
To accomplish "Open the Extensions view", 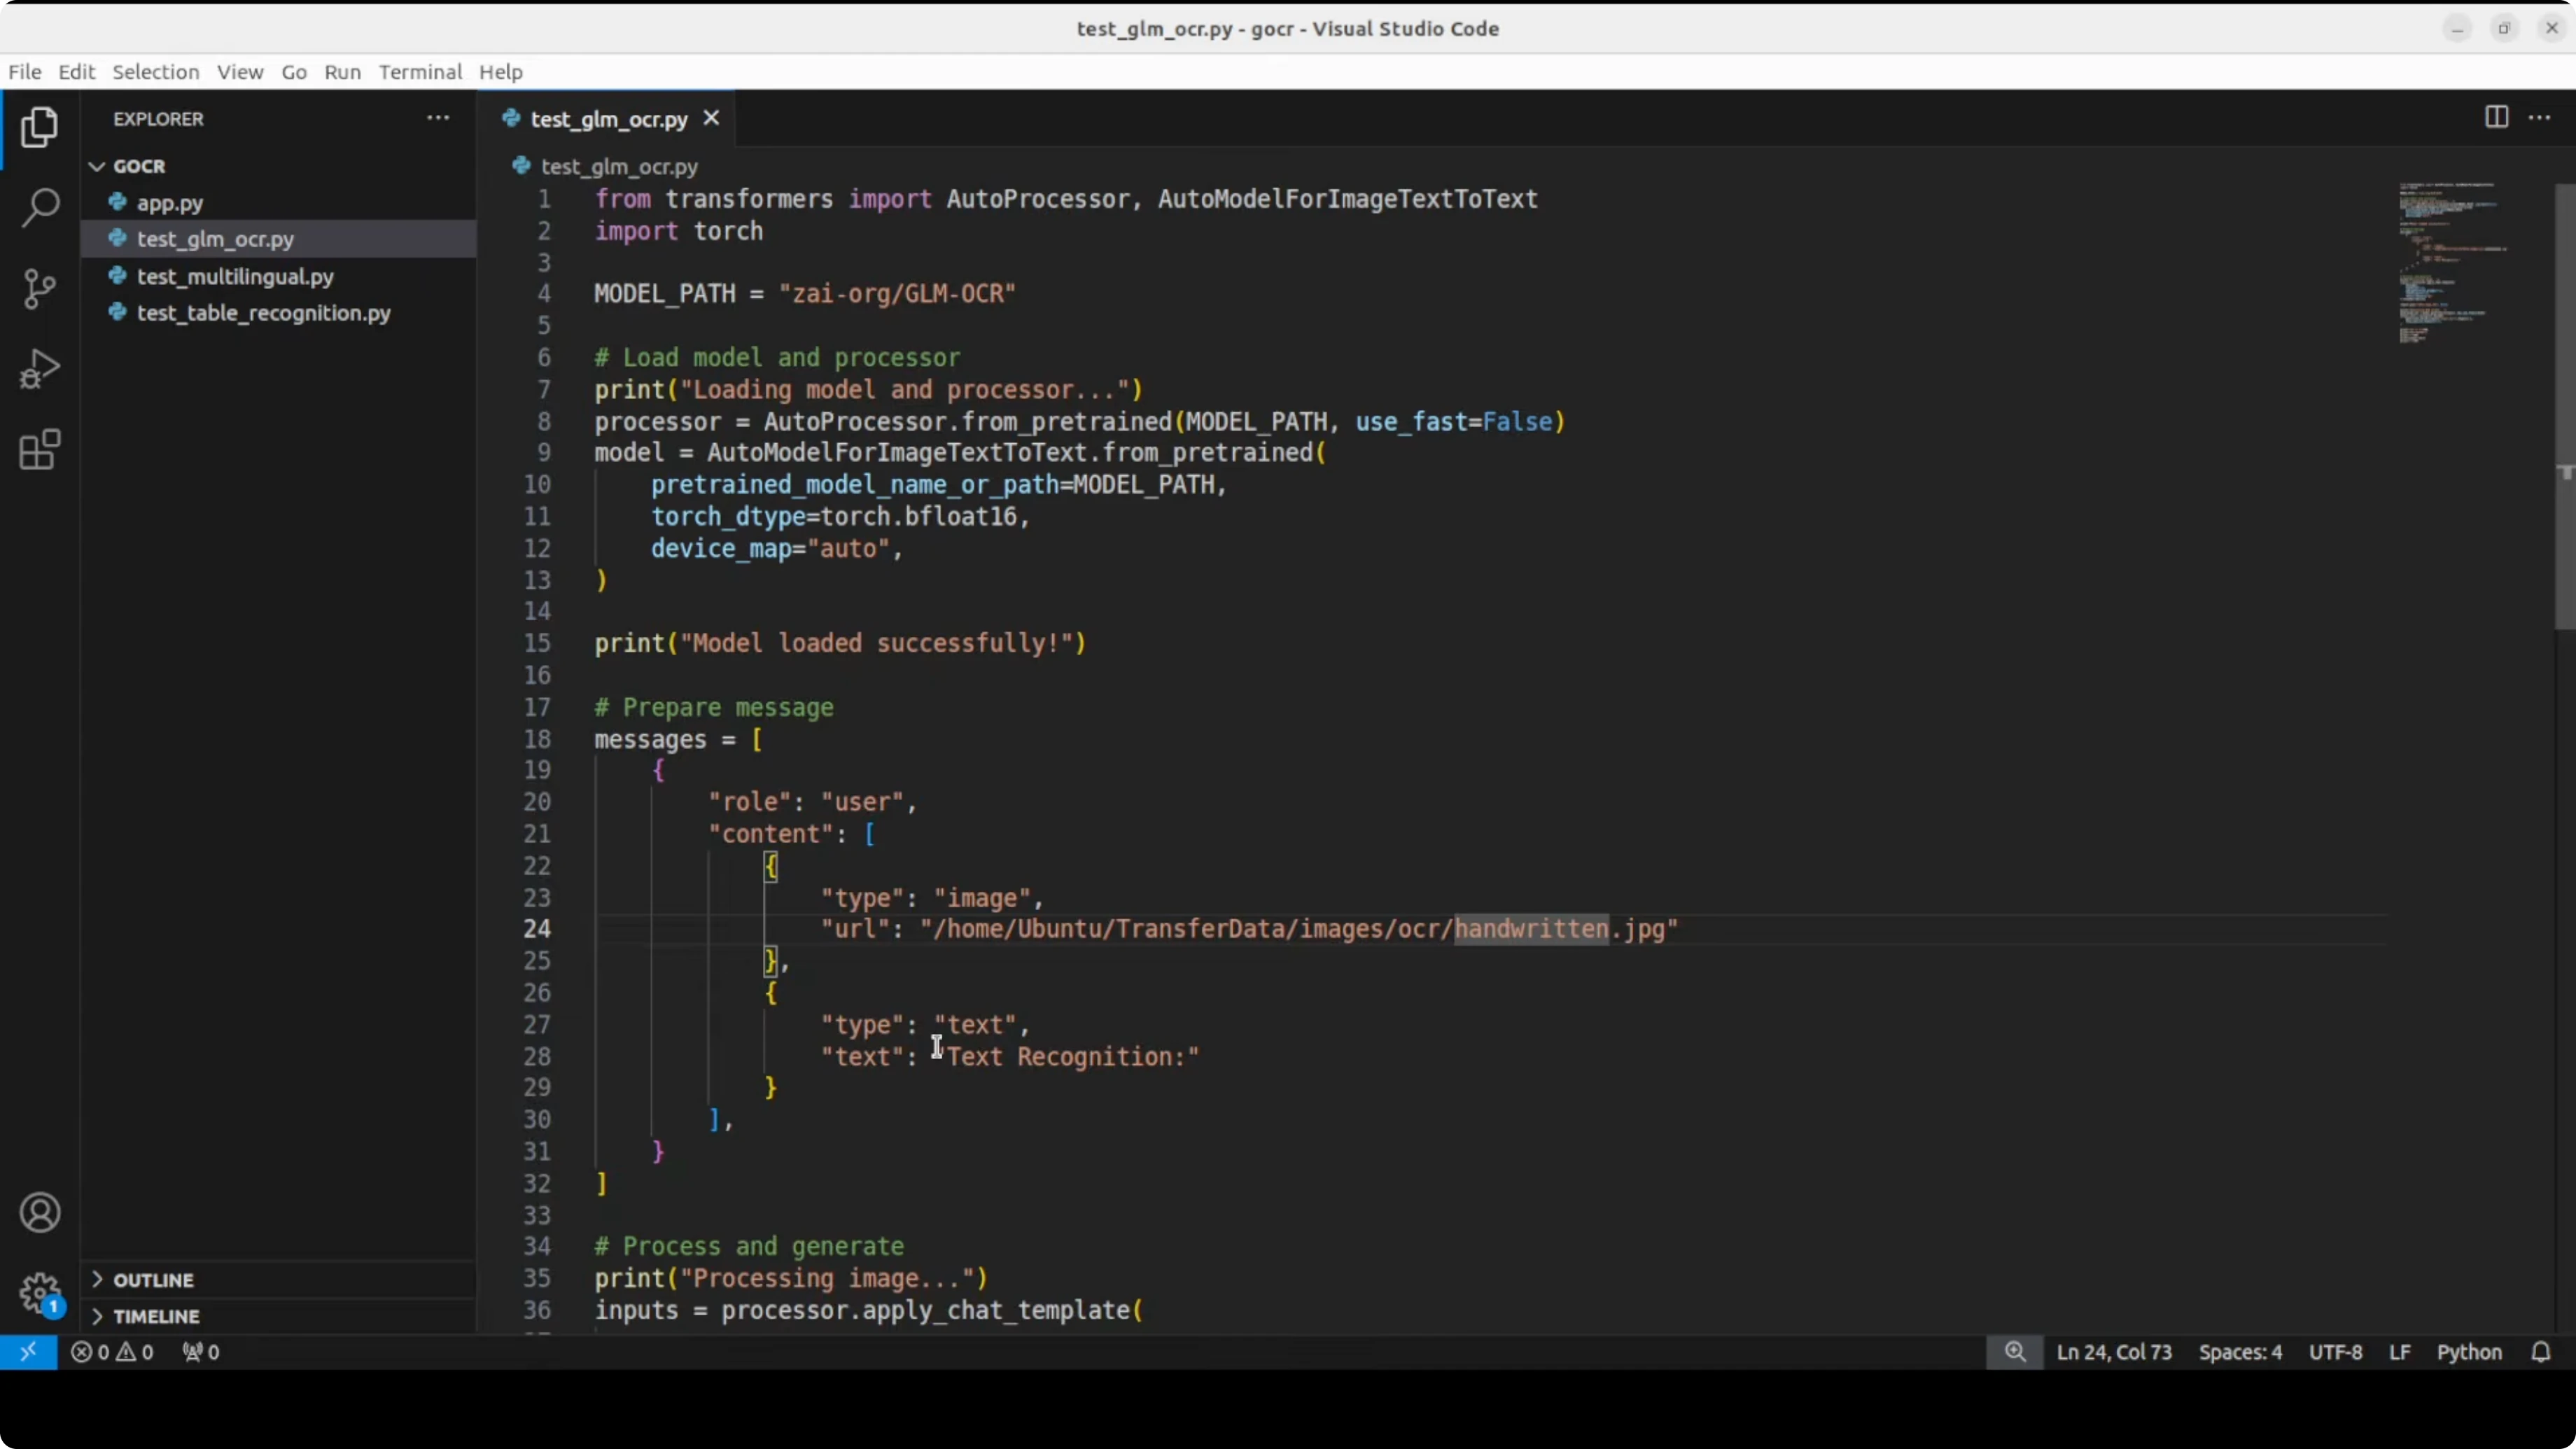I will pyautogui.click(x=40, y=450).
